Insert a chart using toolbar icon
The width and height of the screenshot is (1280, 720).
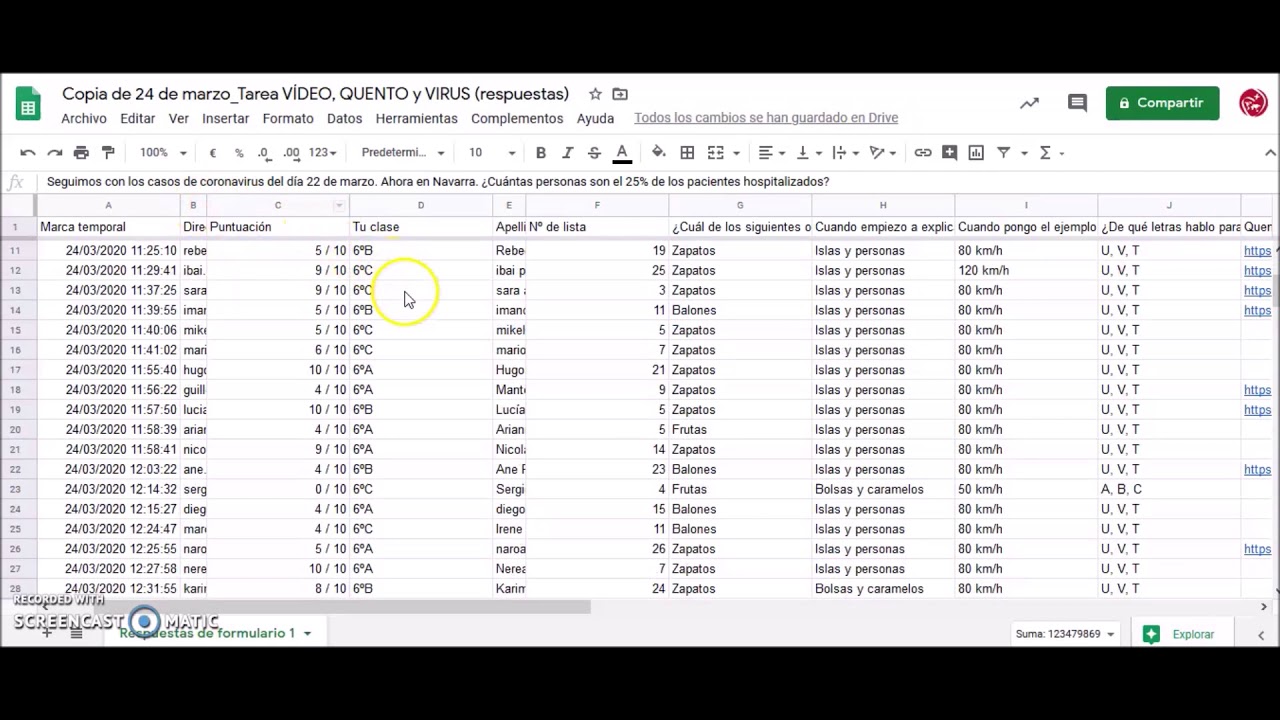coord(976,153)
